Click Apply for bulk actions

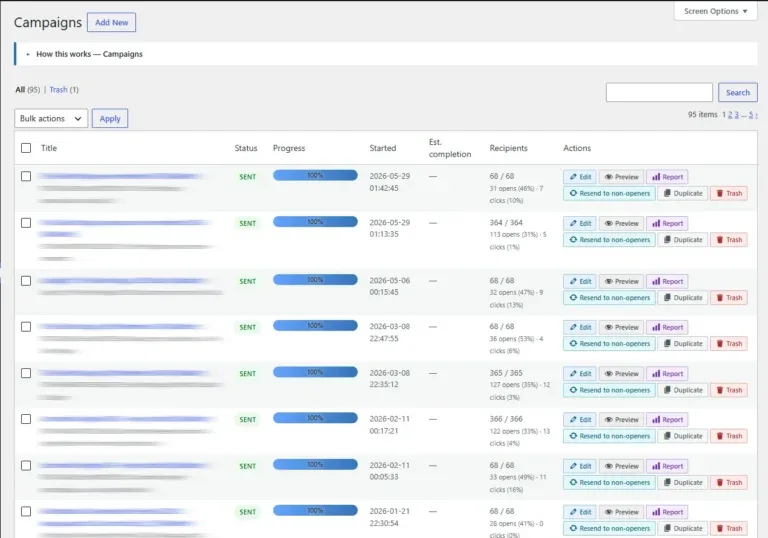point(110,119)
